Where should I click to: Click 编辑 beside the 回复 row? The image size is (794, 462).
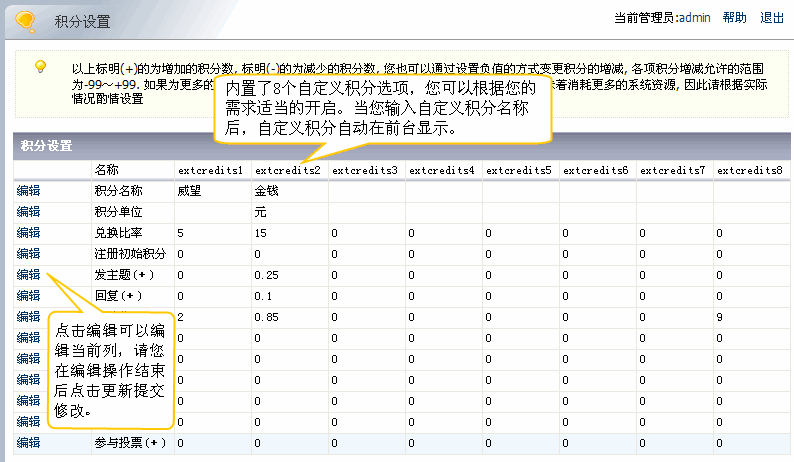(x=28, y=296)
